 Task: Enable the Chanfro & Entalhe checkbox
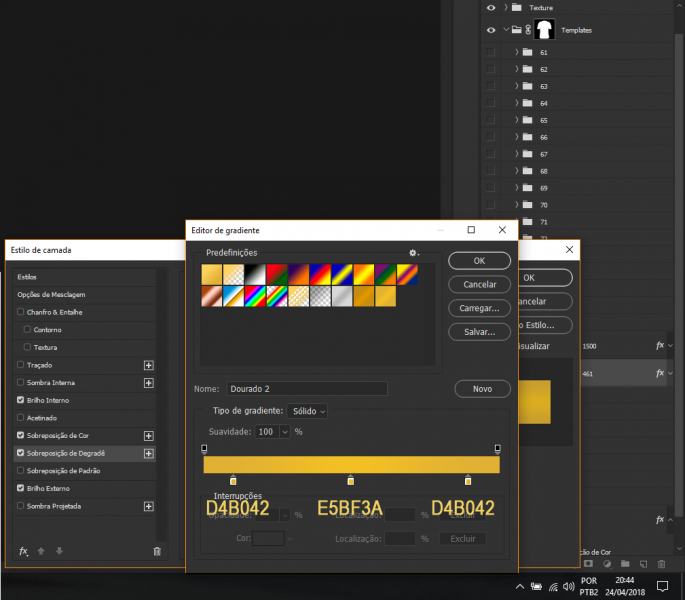click(21, 312)
